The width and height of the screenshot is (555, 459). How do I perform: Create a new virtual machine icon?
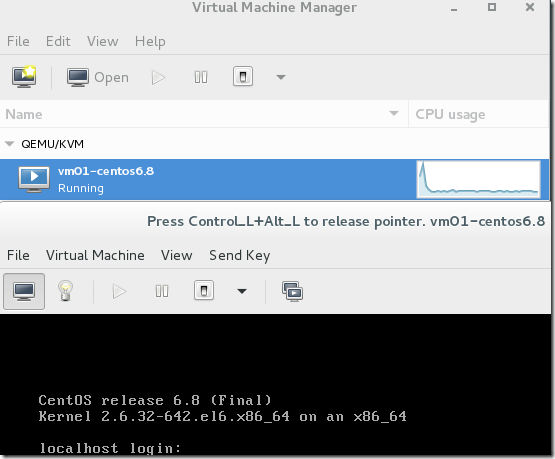(x=24, y=77)
